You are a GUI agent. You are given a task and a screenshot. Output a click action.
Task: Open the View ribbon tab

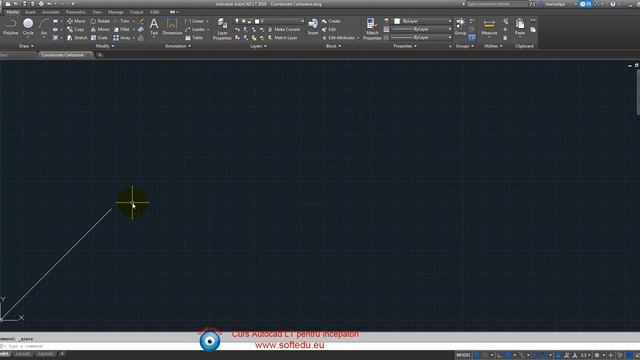coord(97,12)
